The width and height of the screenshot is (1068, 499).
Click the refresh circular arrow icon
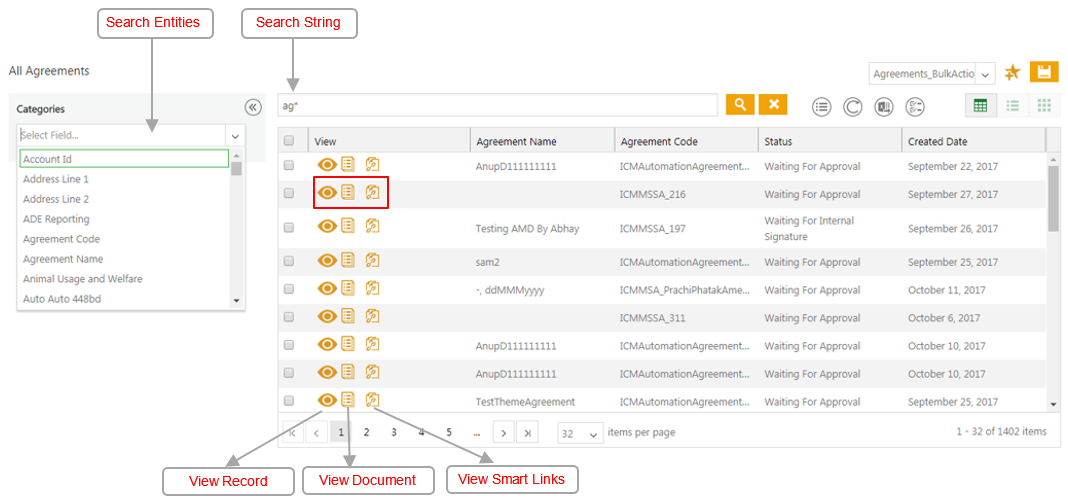point(853,107)
